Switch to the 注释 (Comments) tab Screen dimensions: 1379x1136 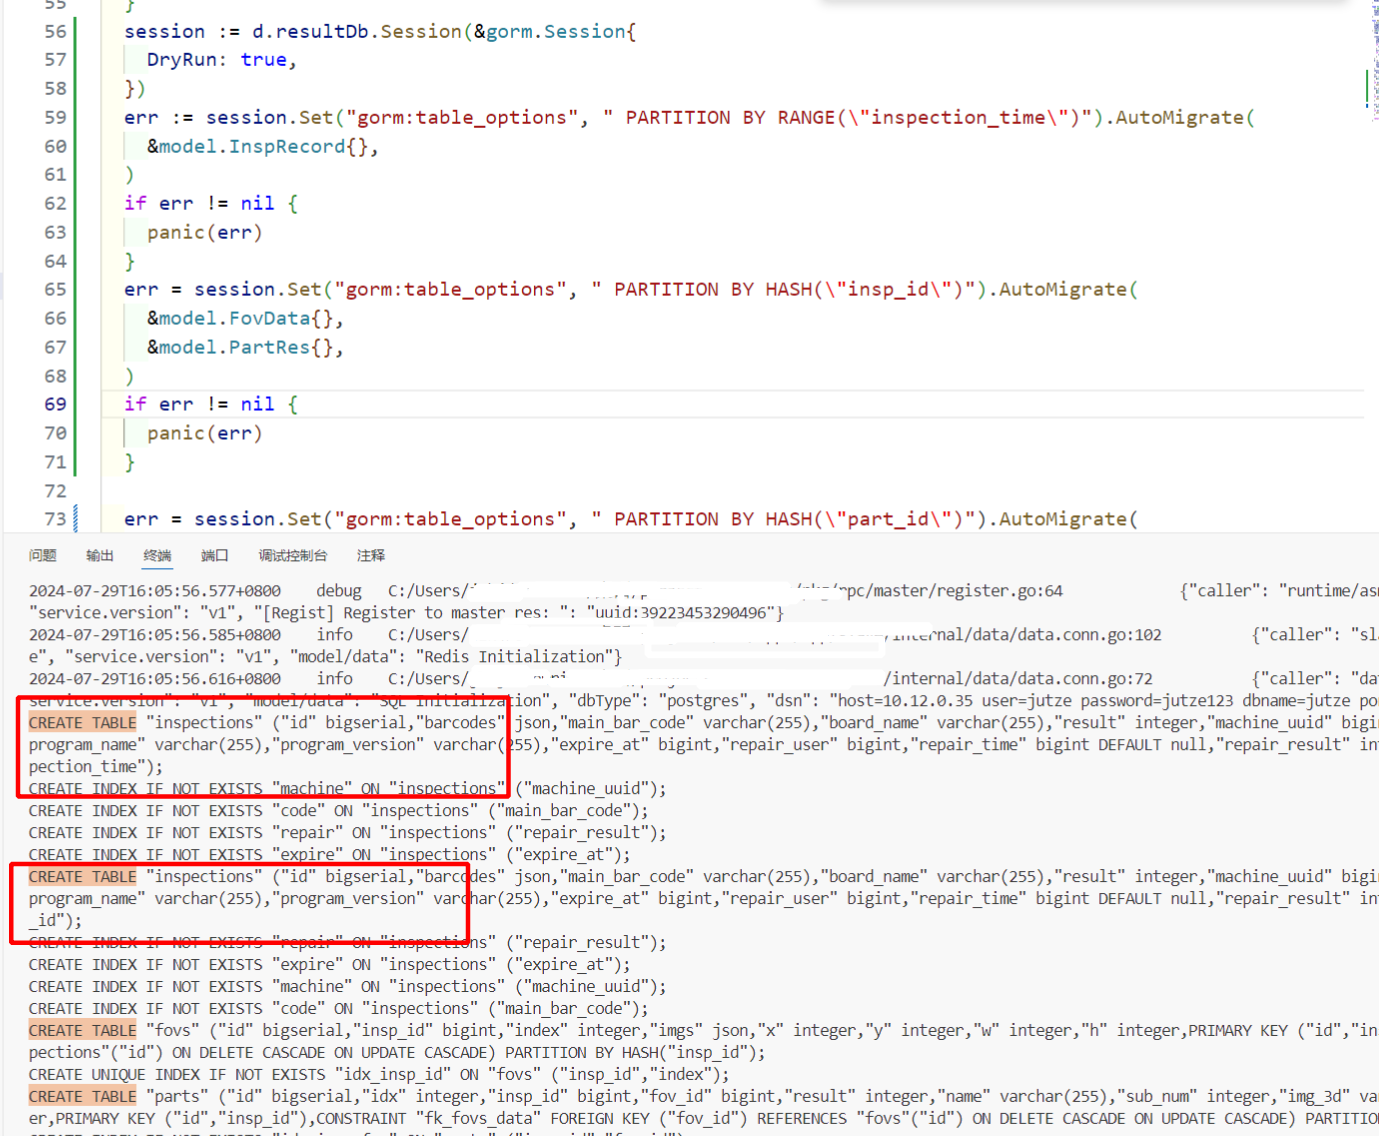point(370,555)
